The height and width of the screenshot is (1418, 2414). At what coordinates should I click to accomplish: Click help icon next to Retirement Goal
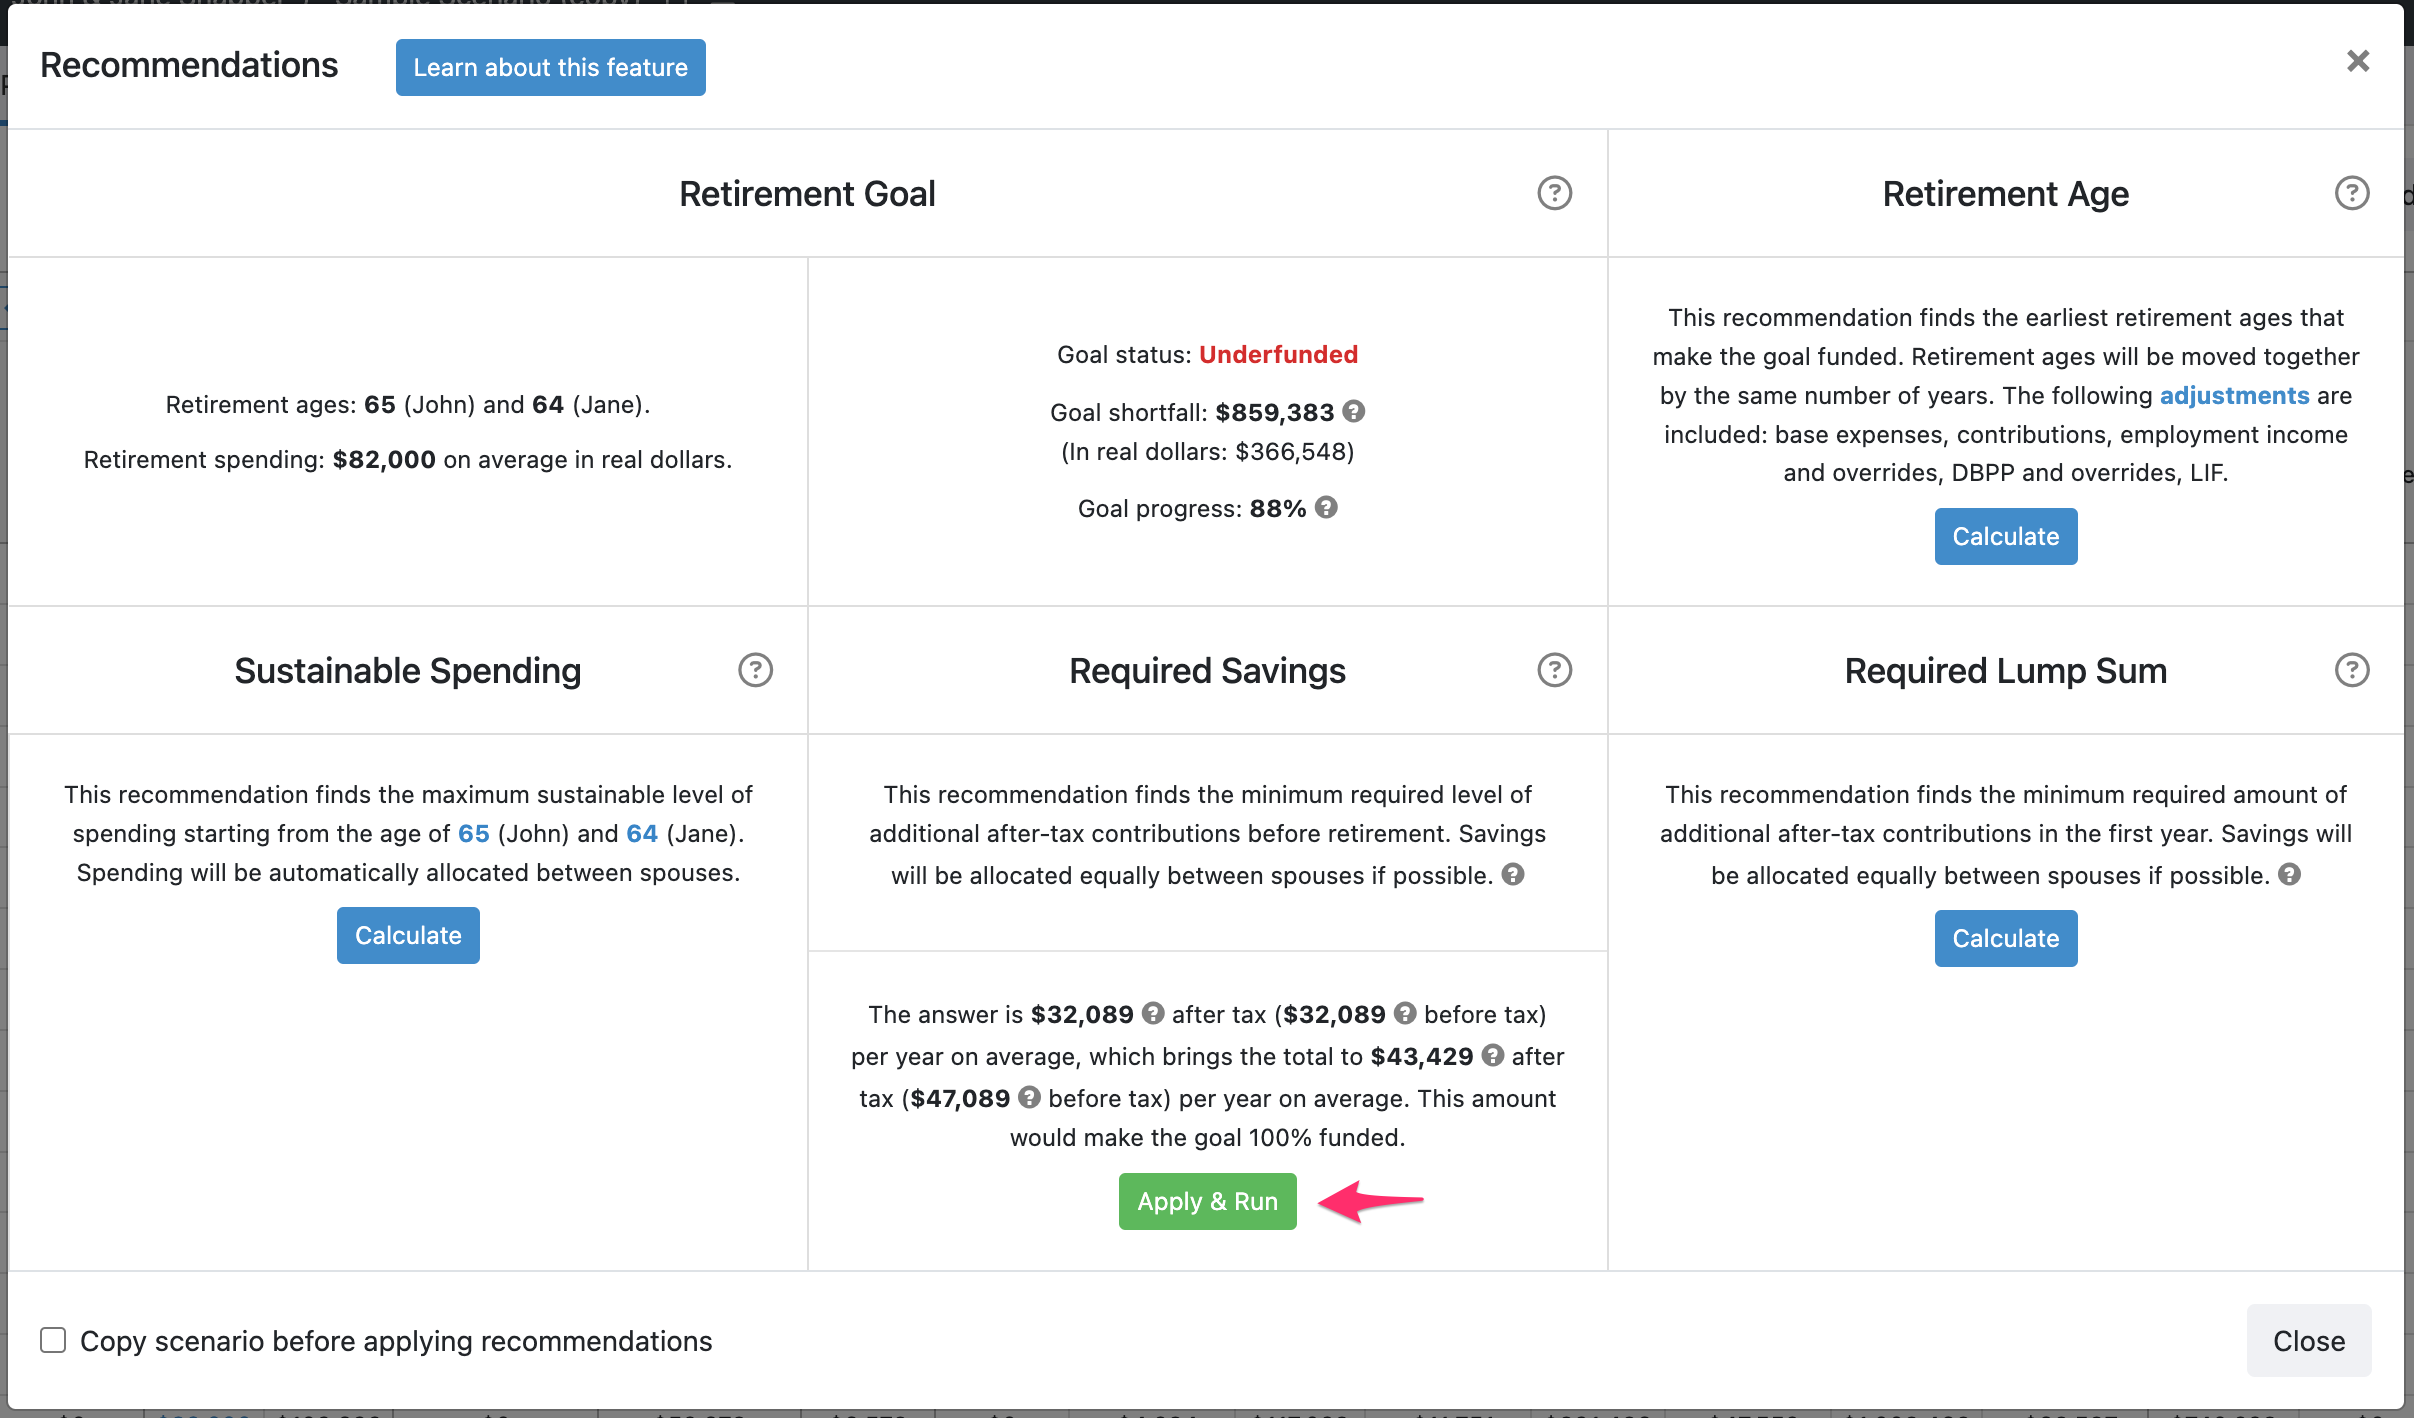pos(1554,193)
